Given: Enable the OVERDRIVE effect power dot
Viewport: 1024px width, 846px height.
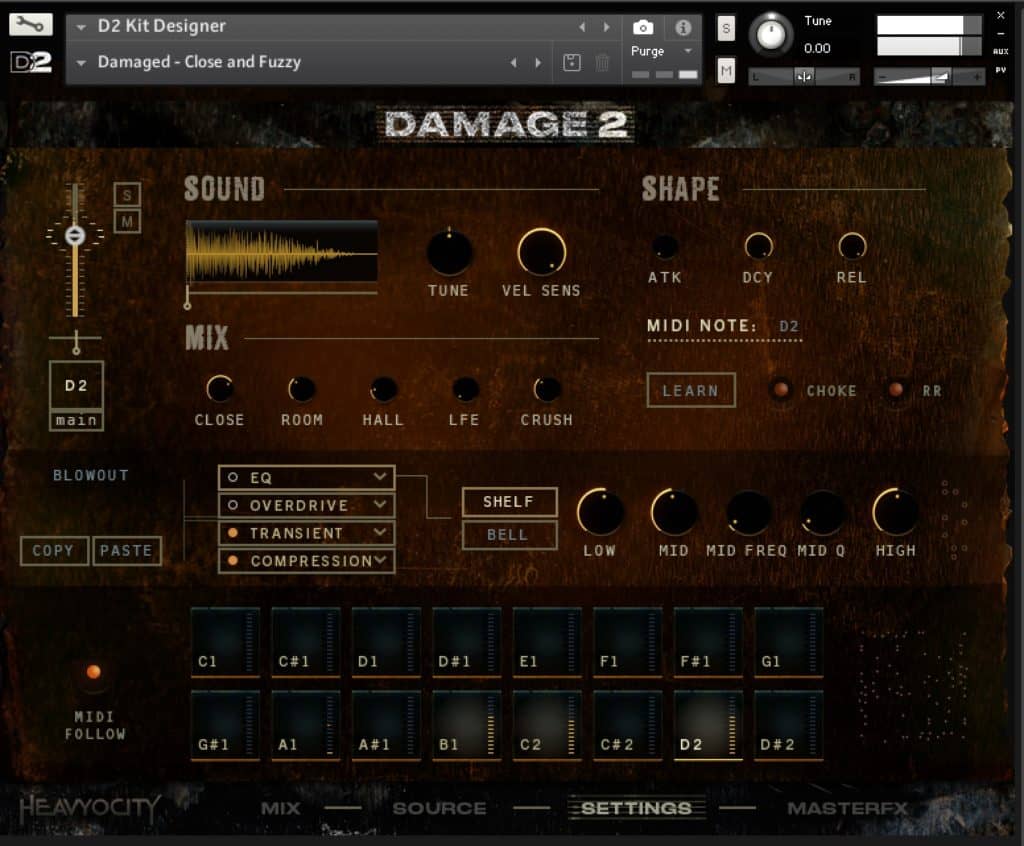Looking at the screenshot, I should click(232, 505).
